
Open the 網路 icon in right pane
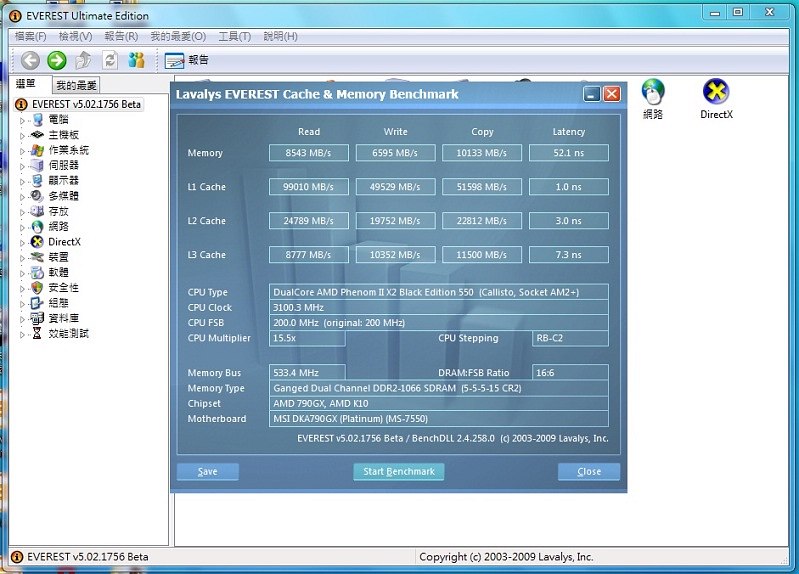click(x=653, y=100)
